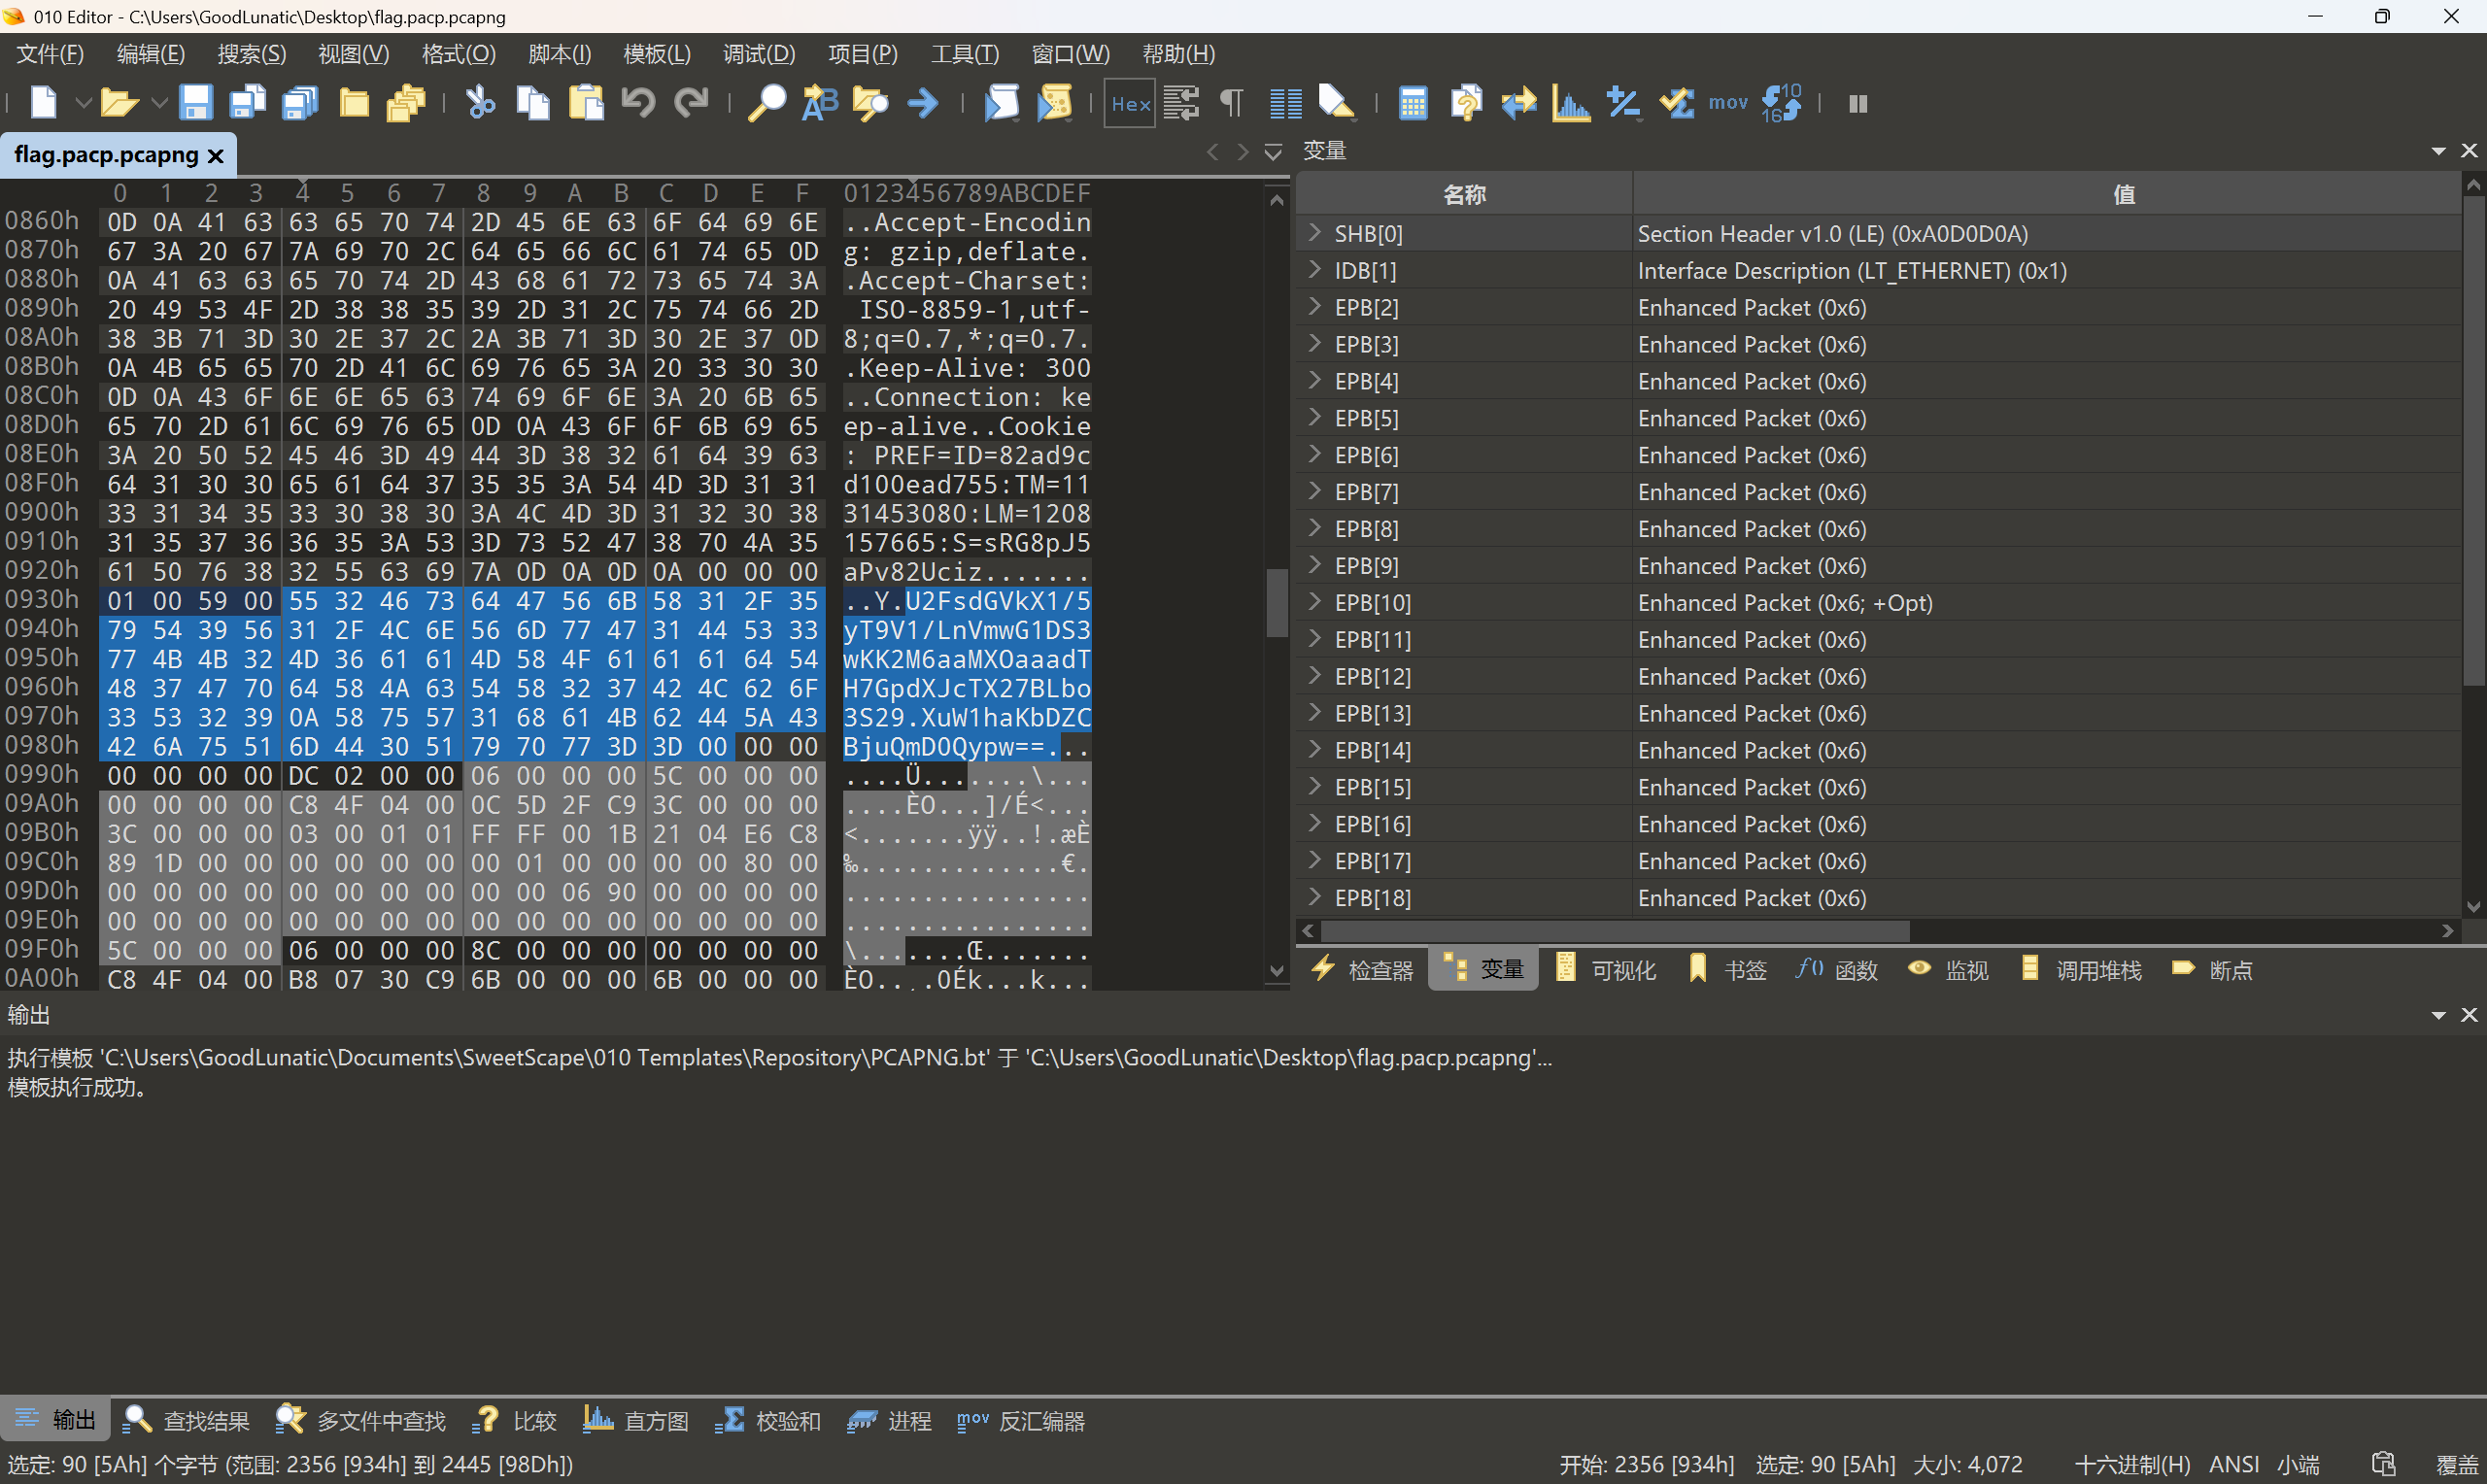Viewport: 2487px width, 1484px height.
Task: Click the Close All stacked folders icon
Action: [406, 103]
